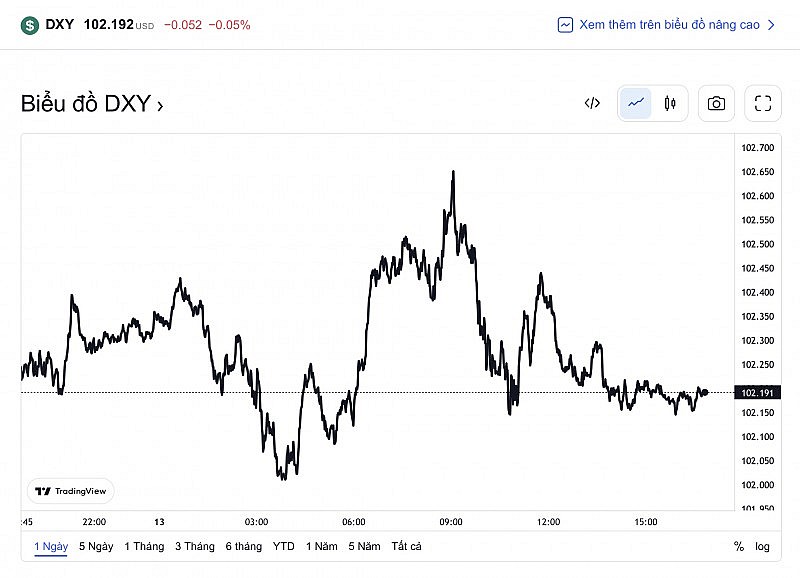
Task: Choose the 5 Năm time range
Action: tap(364, 546)
